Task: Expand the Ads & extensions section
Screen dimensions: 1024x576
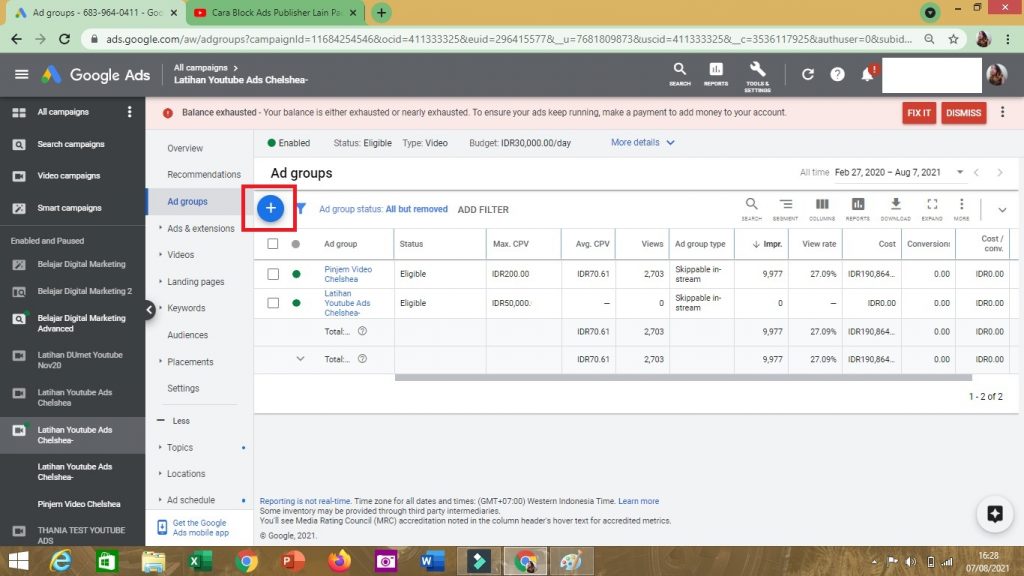Action: click(200, 228)
